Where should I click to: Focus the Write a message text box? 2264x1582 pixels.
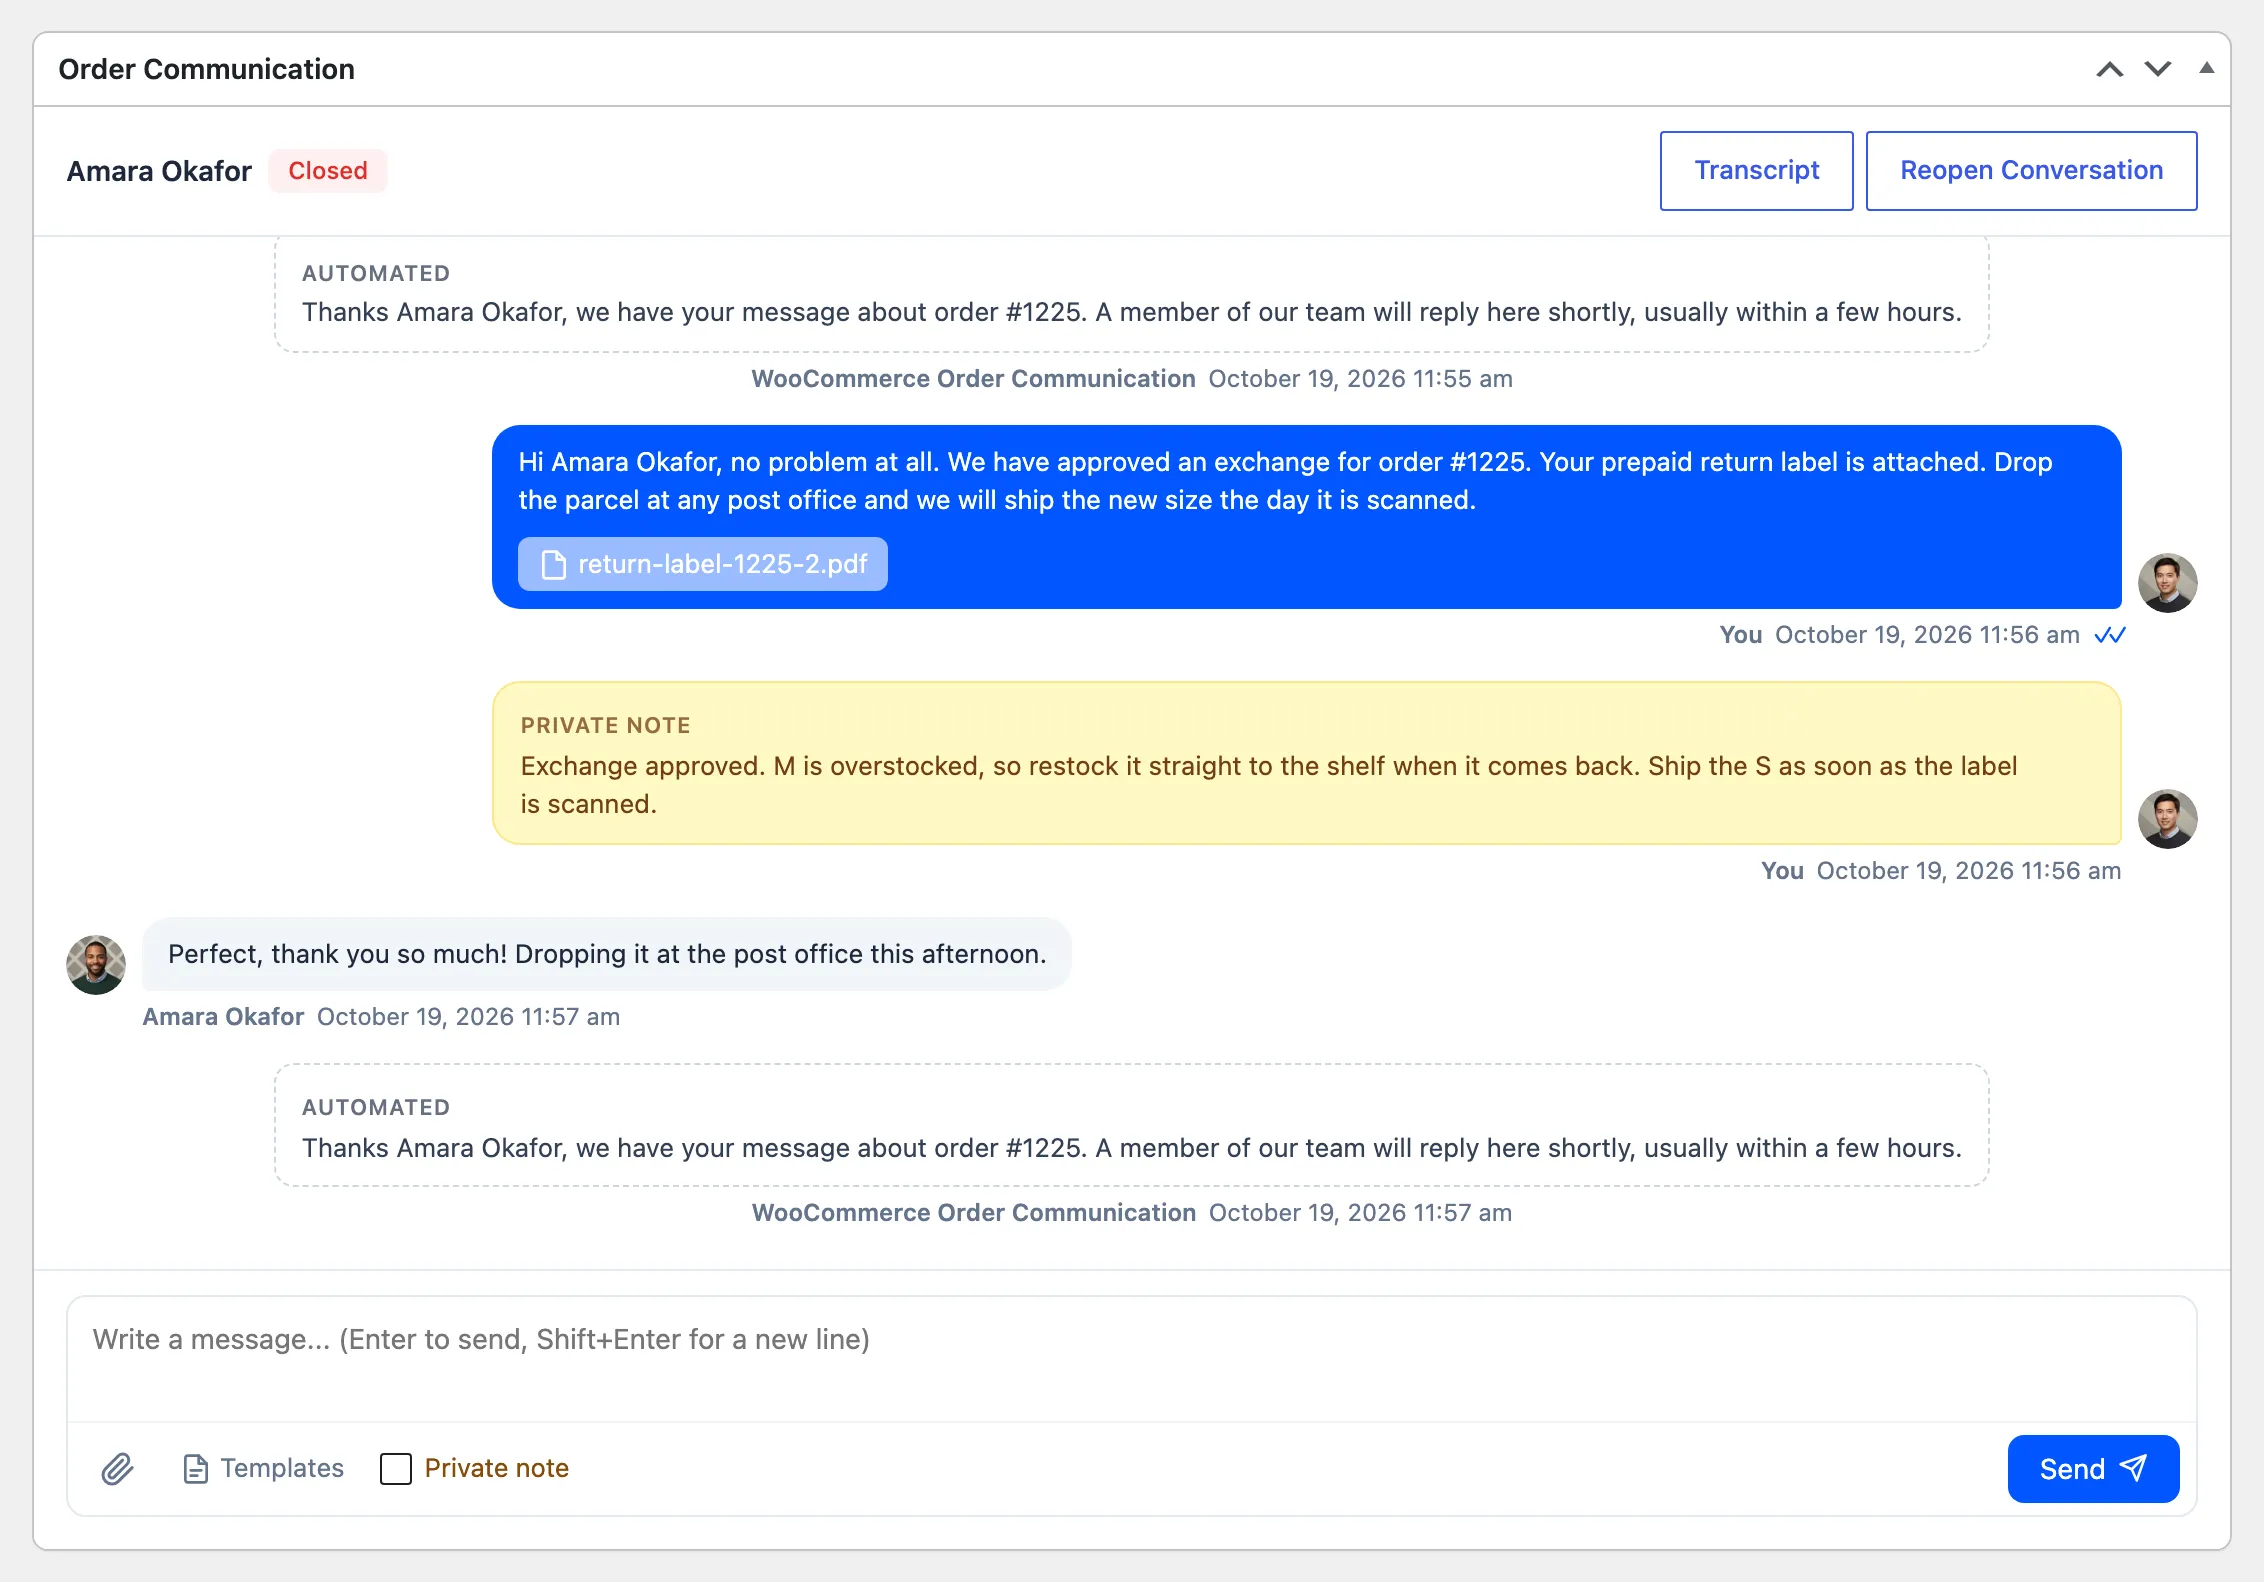click(1132, 1358)
